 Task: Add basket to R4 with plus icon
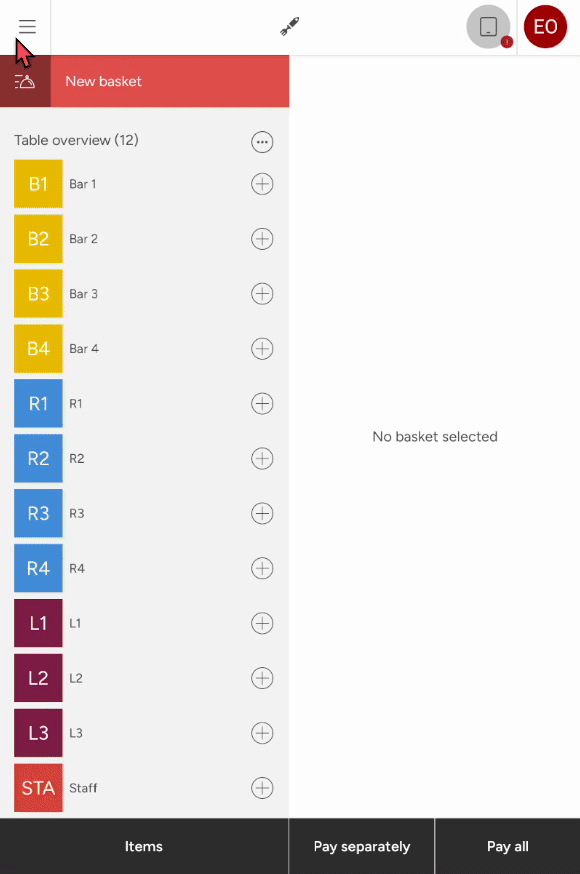click(262, 568)
